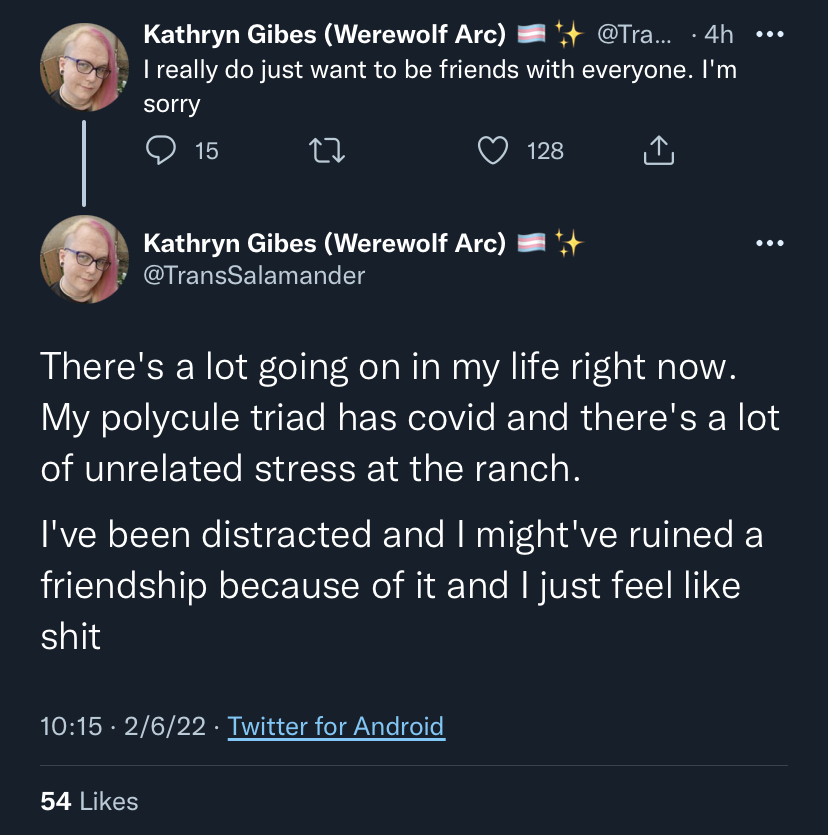Open @TransSalamander profile handle
The width and height of the screenshot is (828, 835).
pos(254,276)
